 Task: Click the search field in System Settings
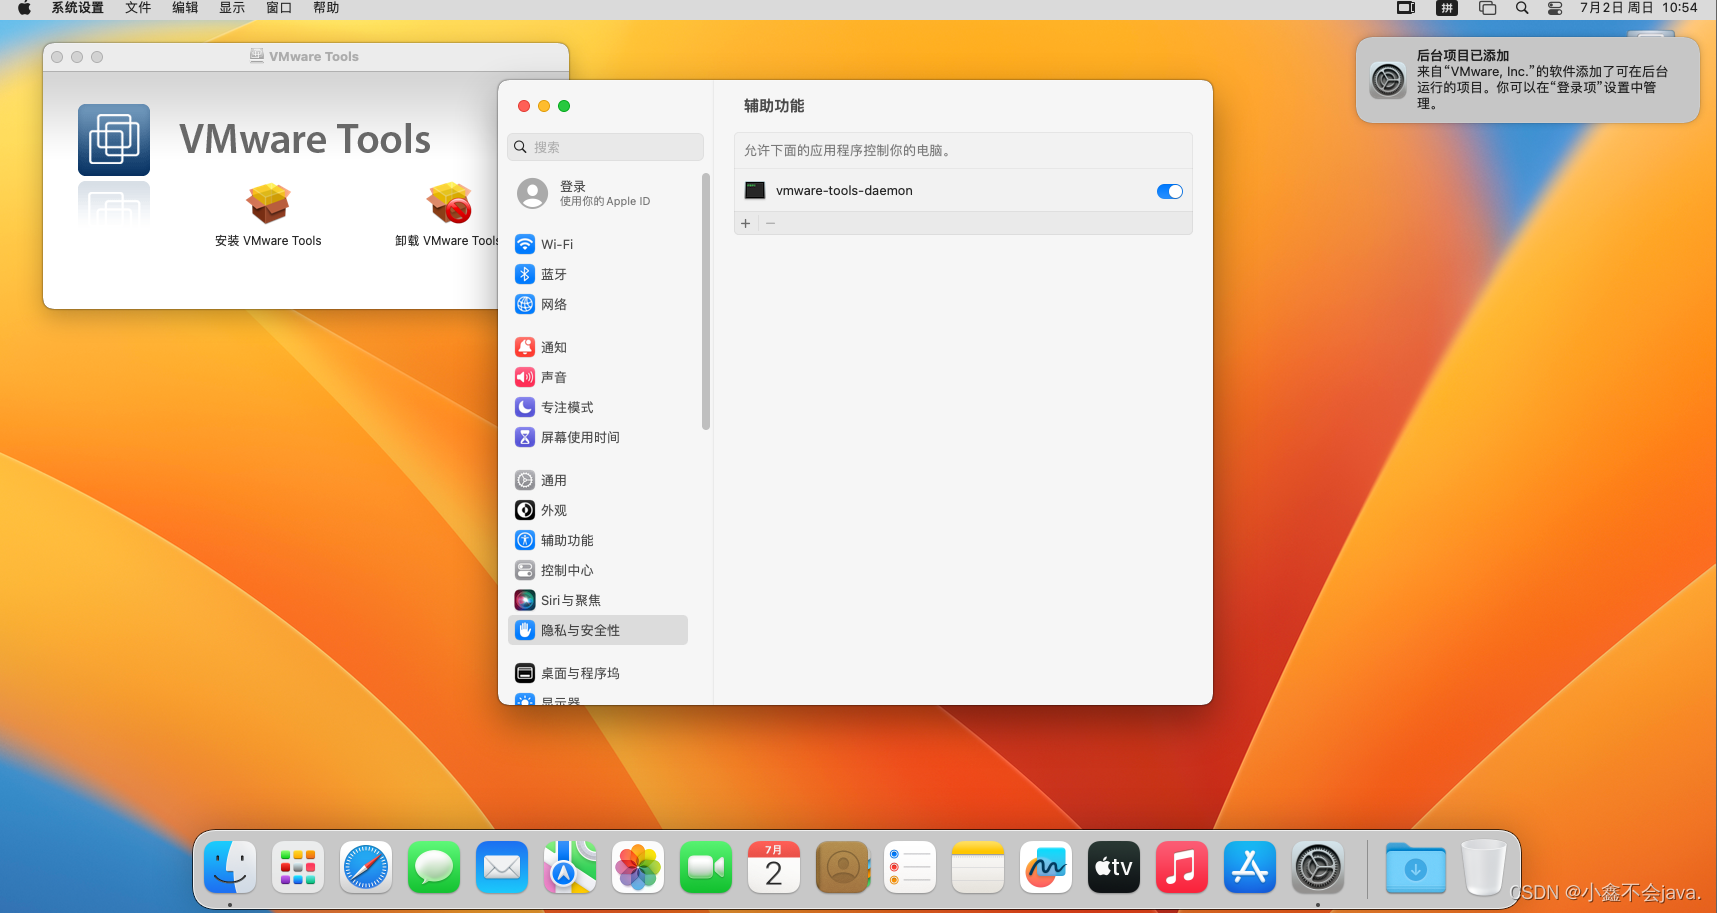pyautogui.click(x=605, y=147)
